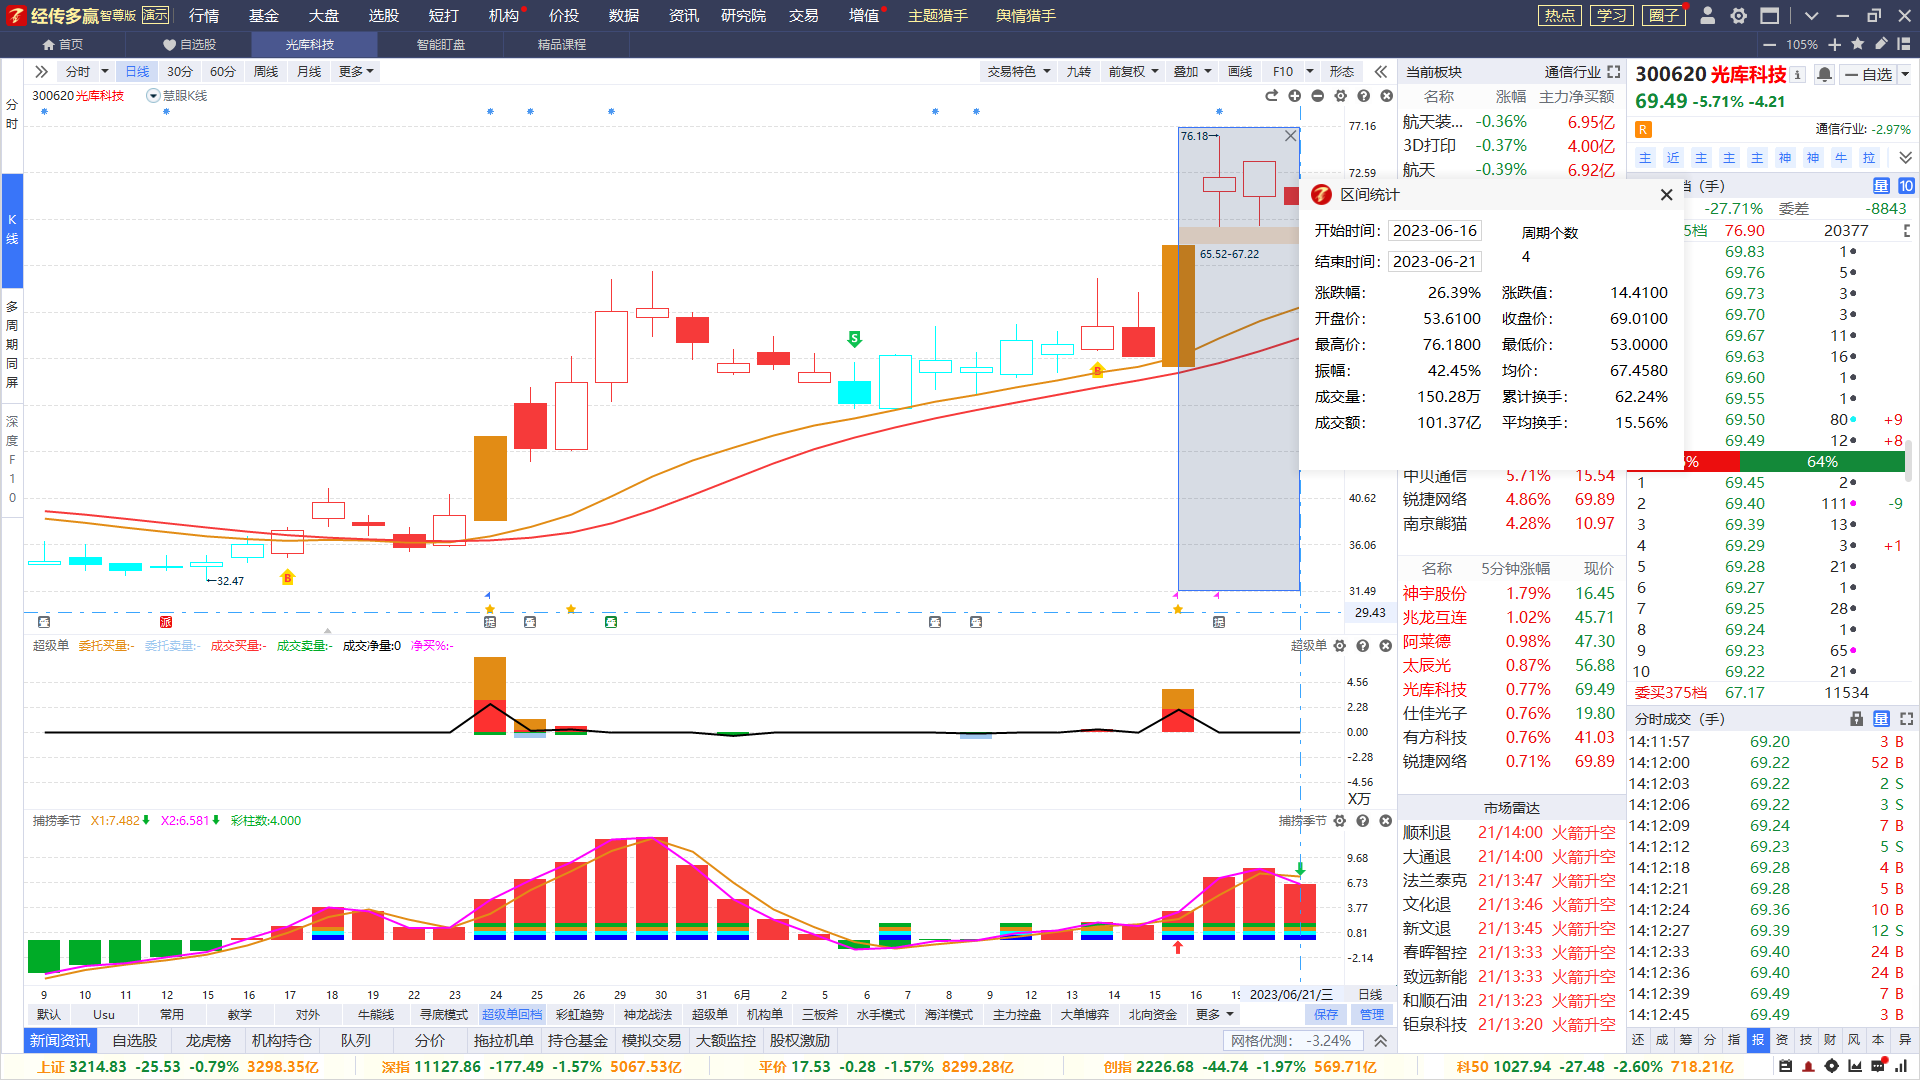The width and height of the screenshot is (1920, 1080).
Task: Open the 交易特色 dropdown
Action: point(1019,72)
